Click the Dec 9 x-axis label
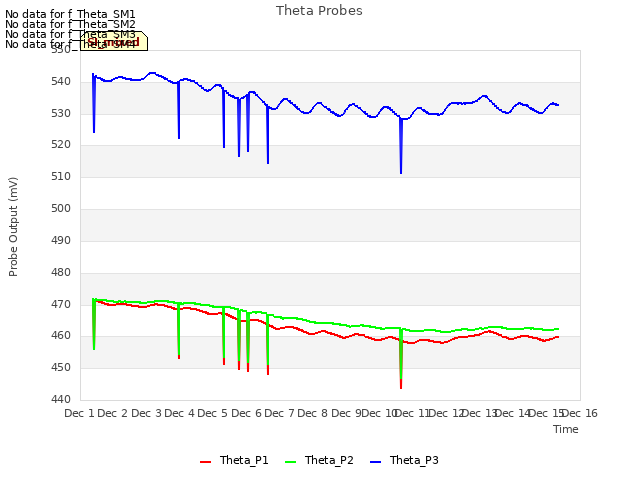The image size is (640, 480). tap(346, 413)
